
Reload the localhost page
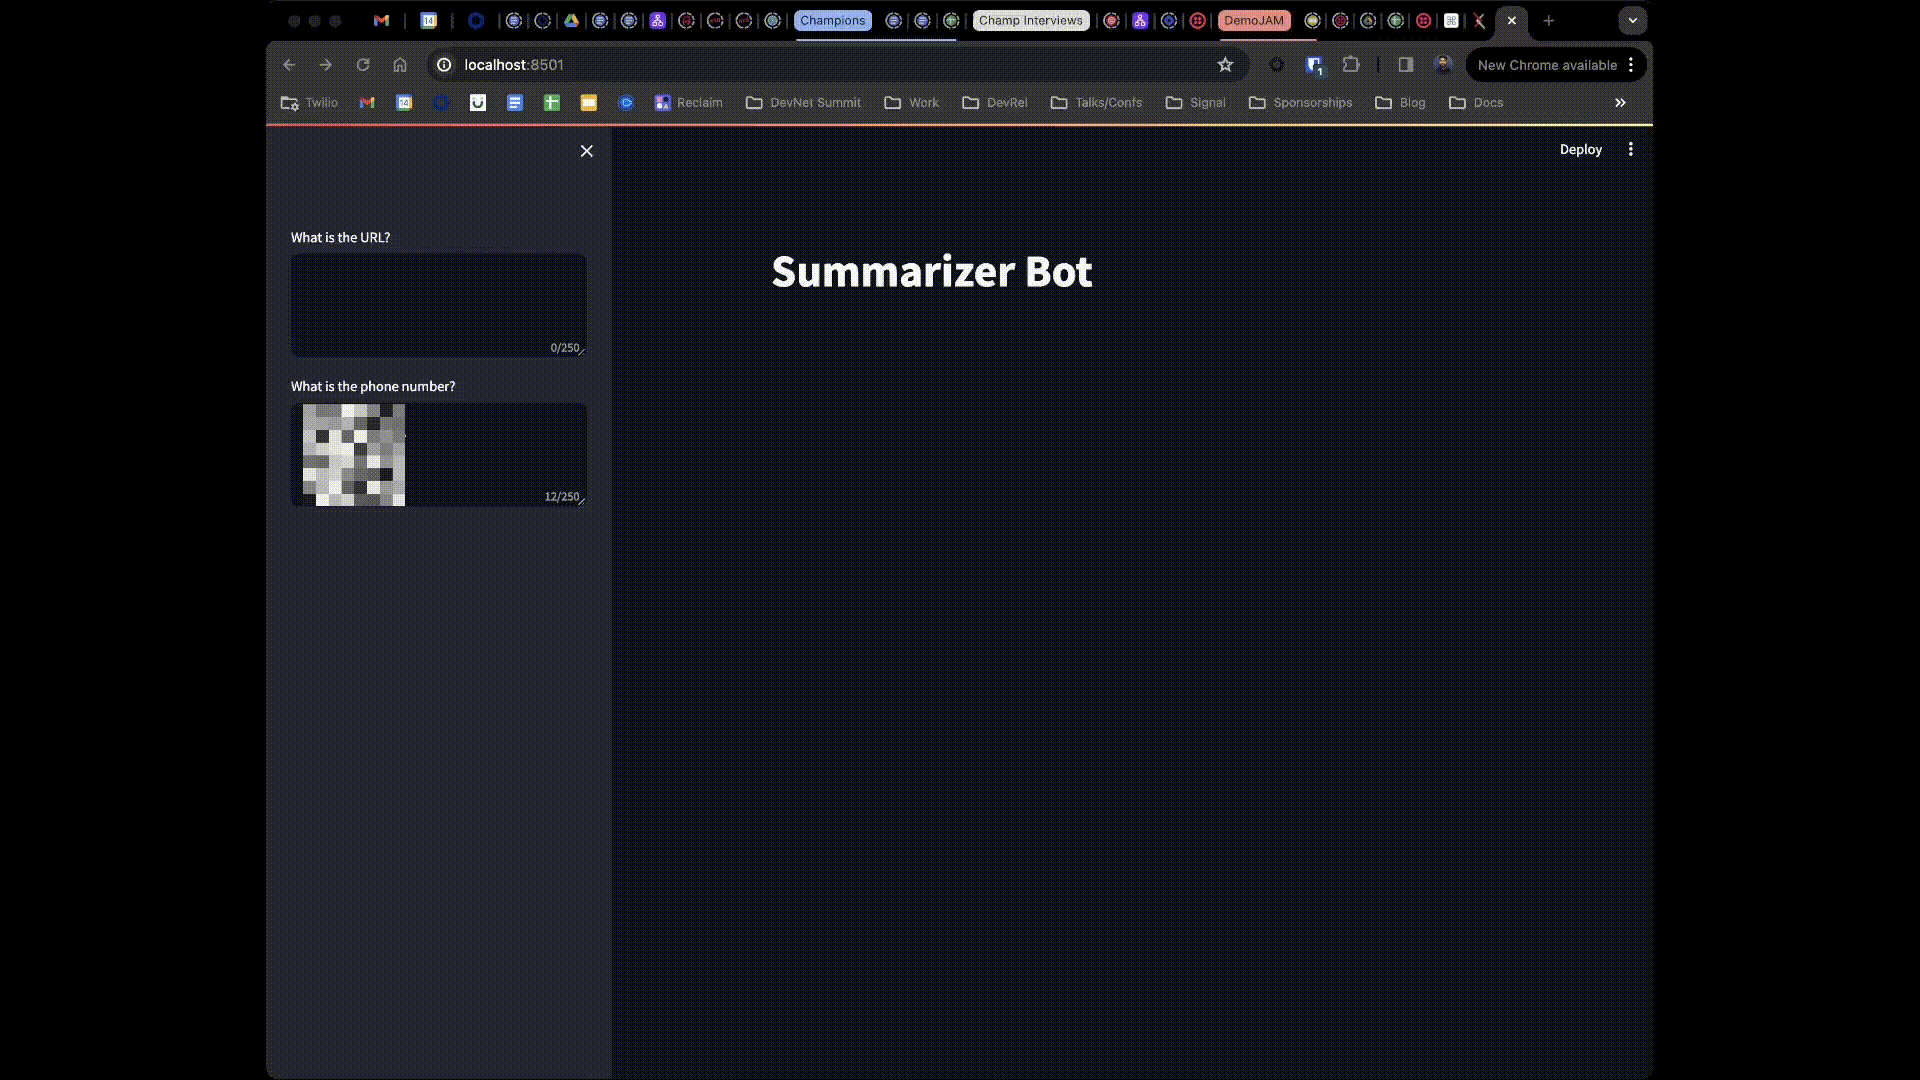click(363, 65)
